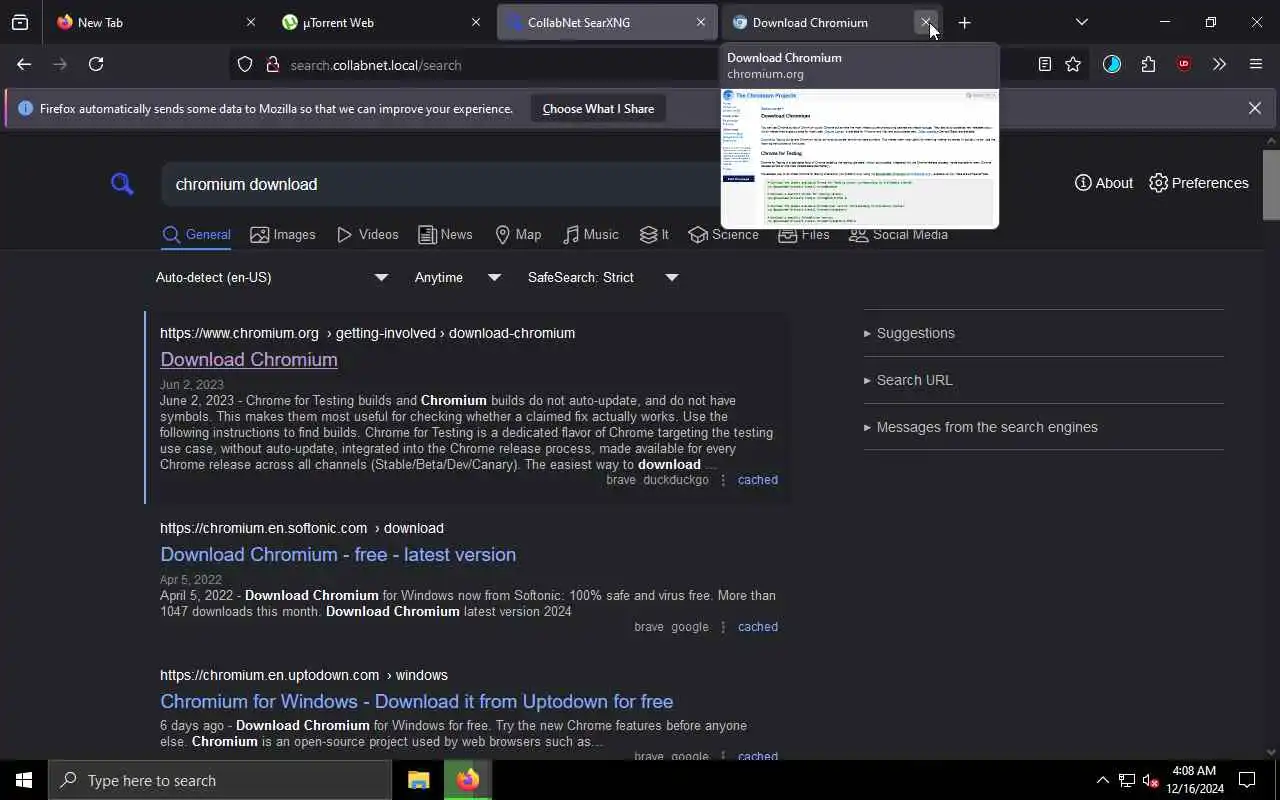Open the Windows notification center
The height and width of the screenshot is (800, 1280).
[x=1247, y=780]
